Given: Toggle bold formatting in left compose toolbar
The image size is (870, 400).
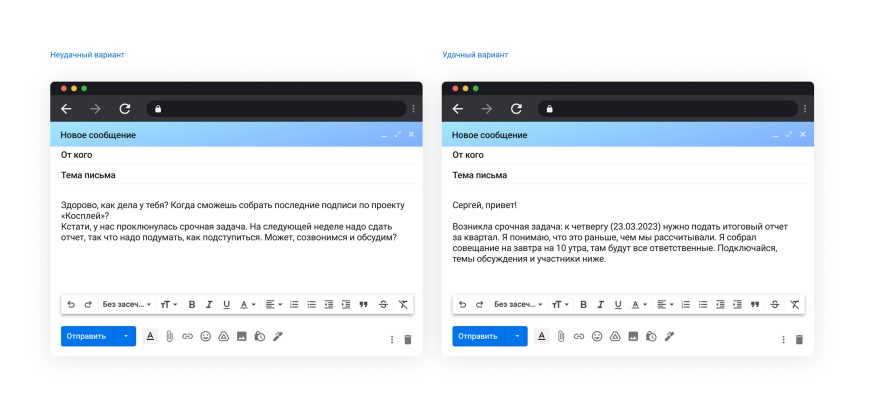Looking at the screenshot, I should click(x=192, y=304).
